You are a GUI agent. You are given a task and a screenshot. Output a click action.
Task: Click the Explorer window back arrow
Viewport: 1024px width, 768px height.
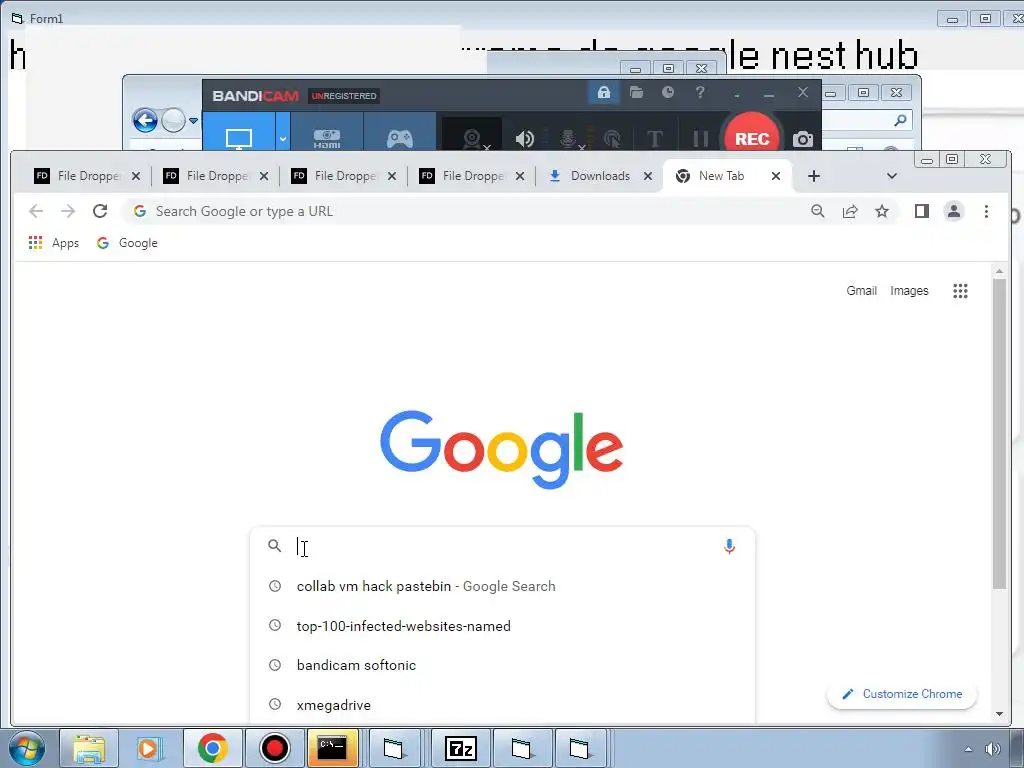145,120
